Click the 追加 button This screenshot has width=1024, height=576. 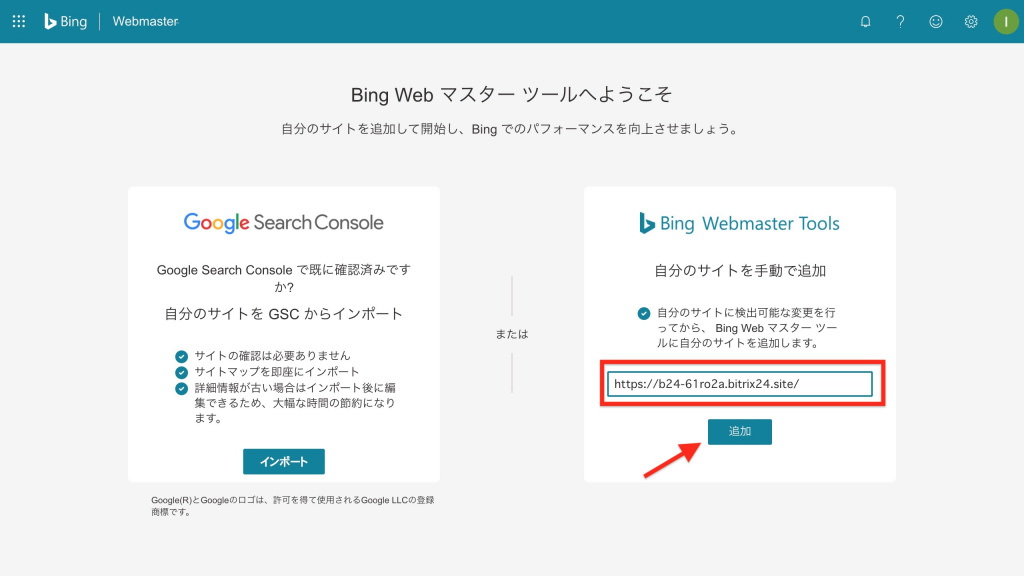pos(739,432)
